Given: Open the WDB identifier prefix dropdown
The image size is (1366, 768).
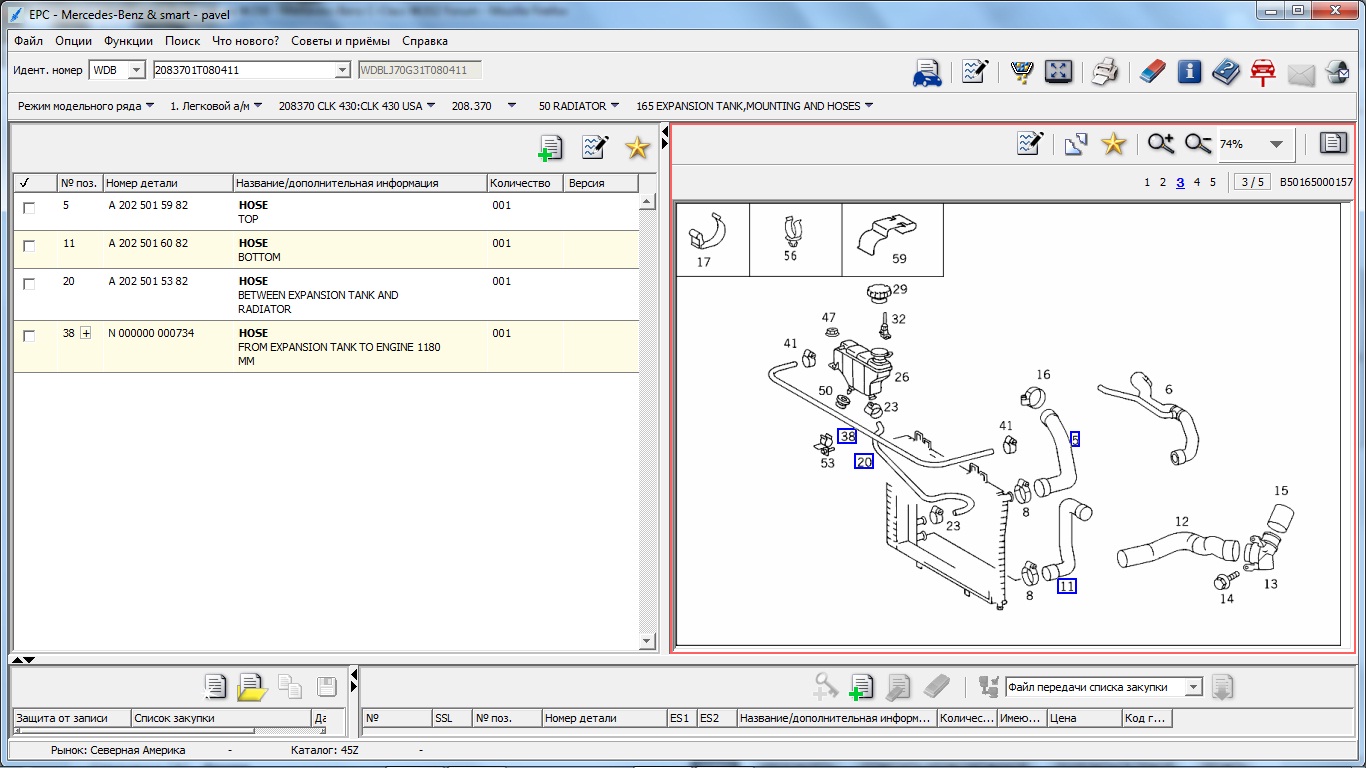Looking at the screenshot, I should tap(137, 70).
